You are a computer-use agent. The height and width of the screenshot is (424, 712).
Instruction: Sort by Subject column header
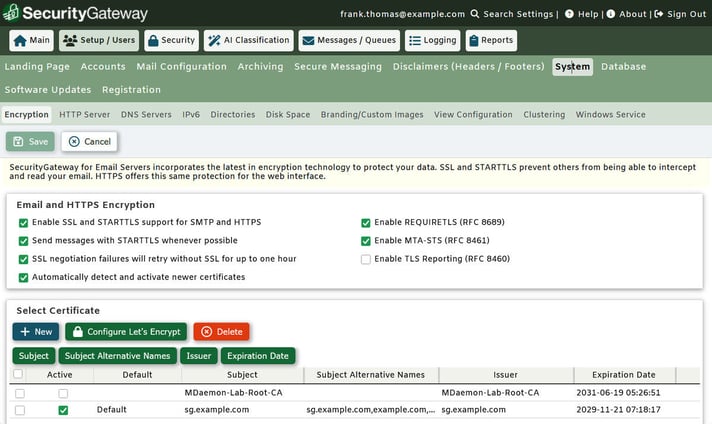click(242, 375)
